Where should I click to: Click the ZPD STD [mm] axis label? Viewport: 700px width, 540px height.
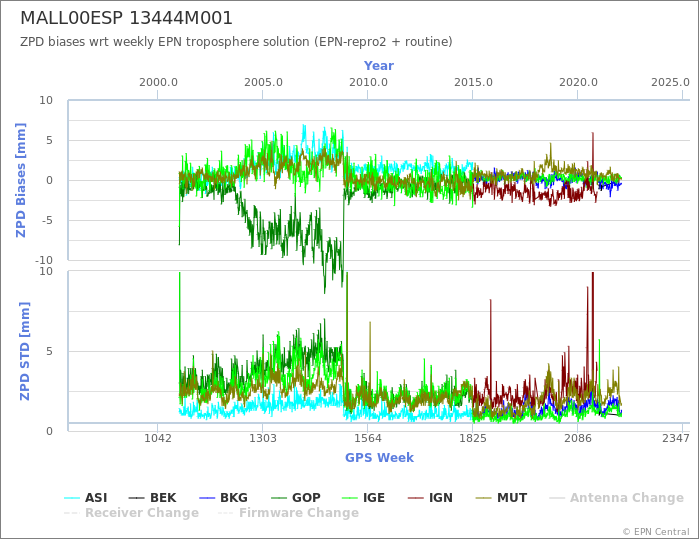click(x=24, y=351)
